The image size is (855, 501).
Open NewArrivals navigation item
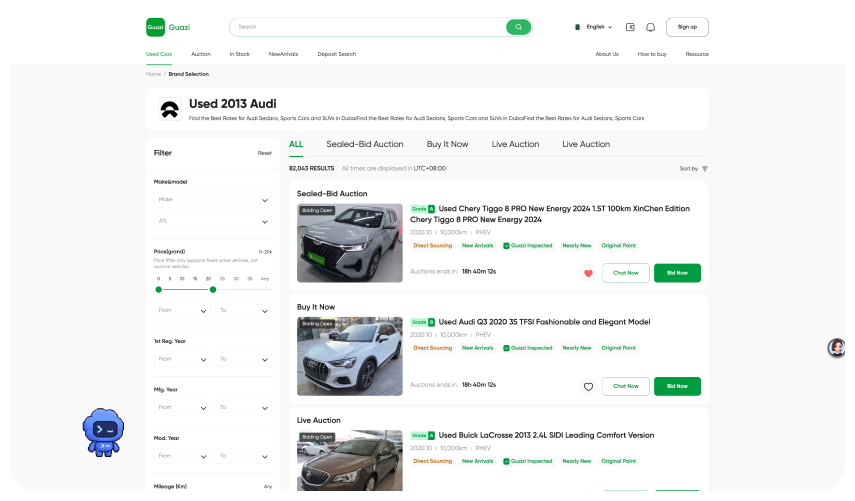pos(283,54)
